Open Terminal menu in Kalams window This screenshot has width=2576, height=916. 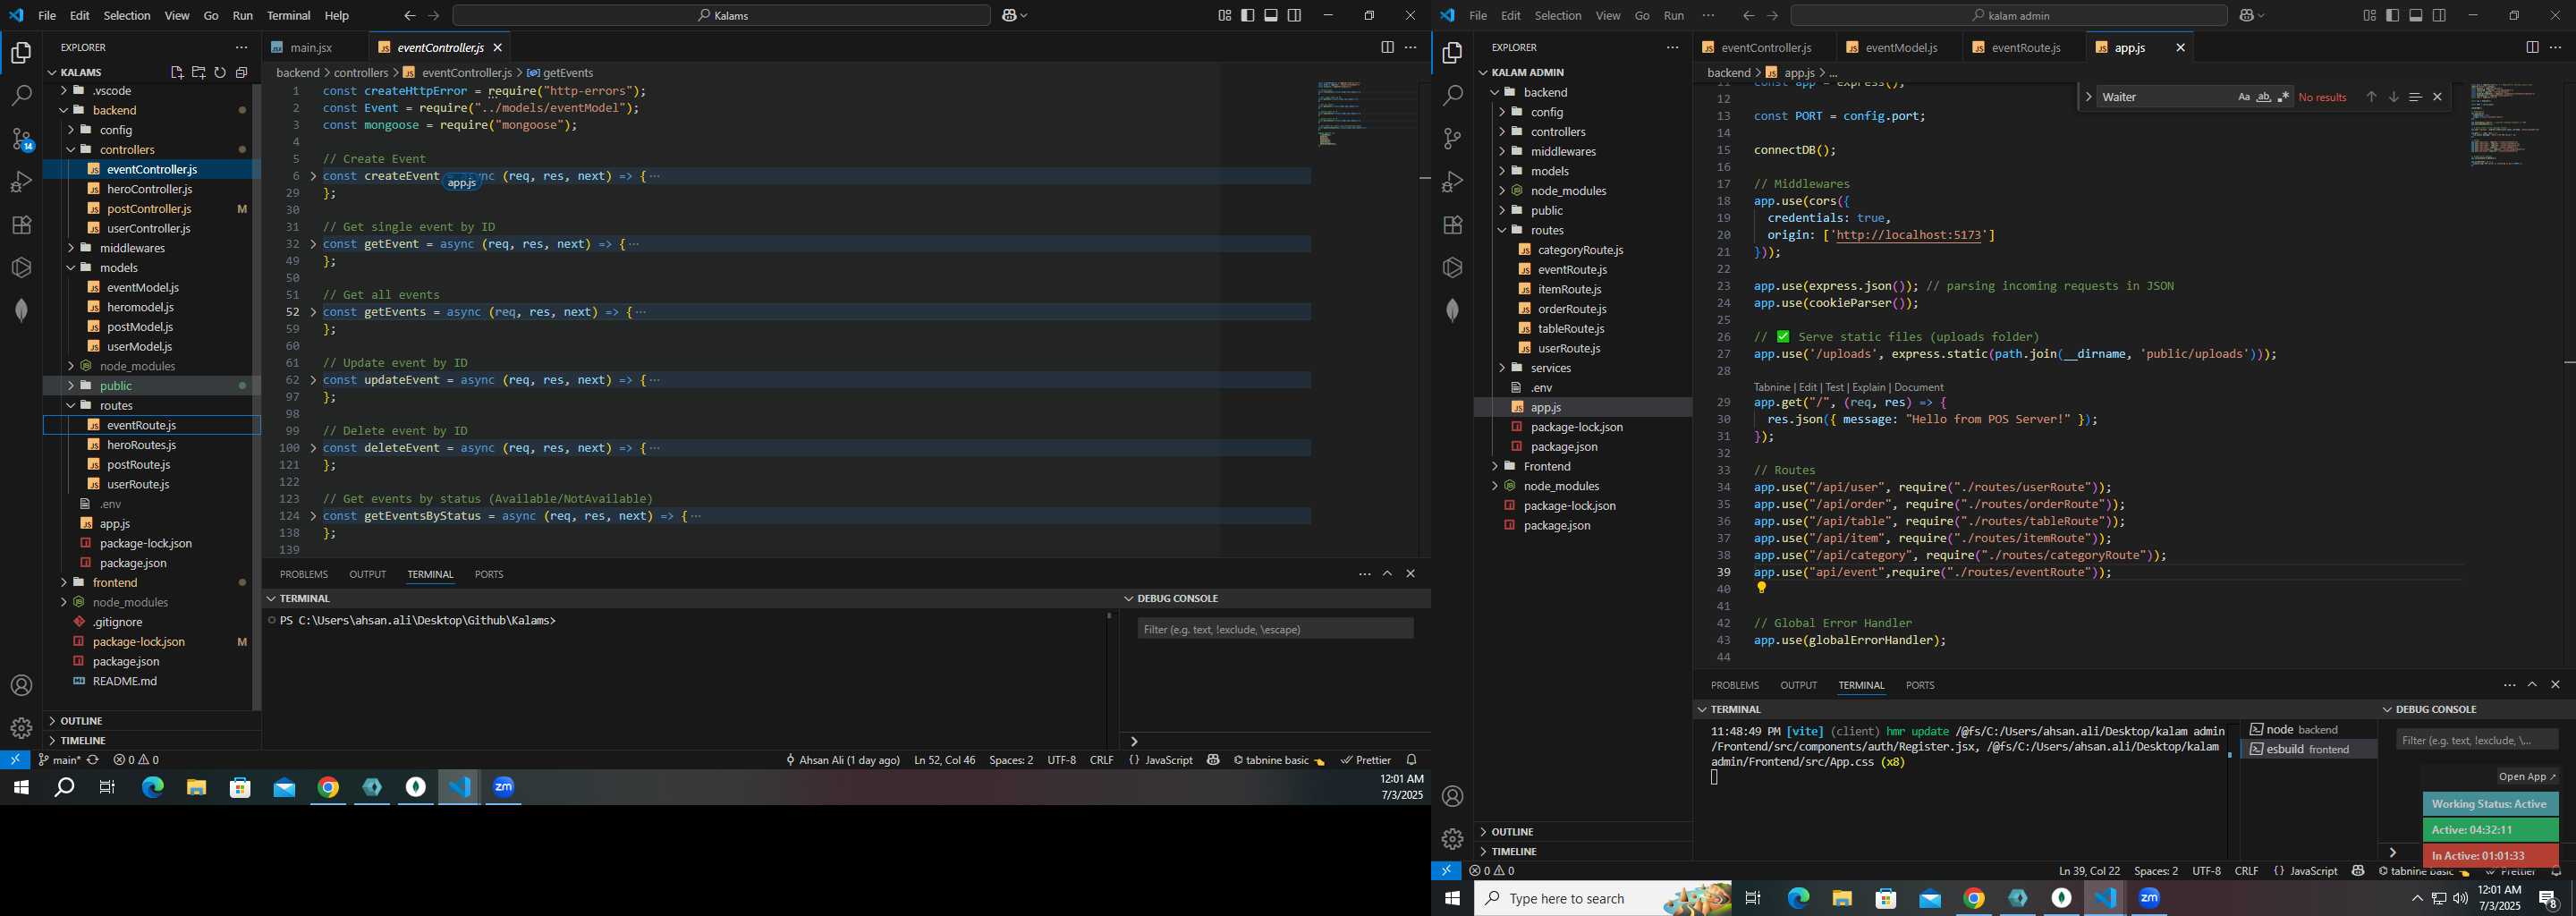pyautogui.click(x=289, y=15)
